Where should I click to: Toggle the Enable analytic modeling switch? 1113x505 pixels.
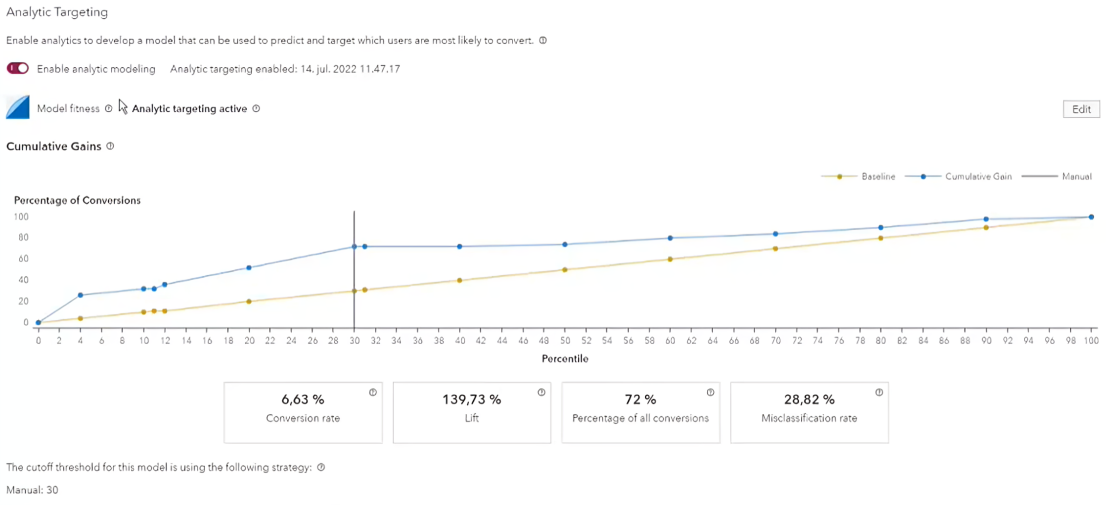point(17,69)
